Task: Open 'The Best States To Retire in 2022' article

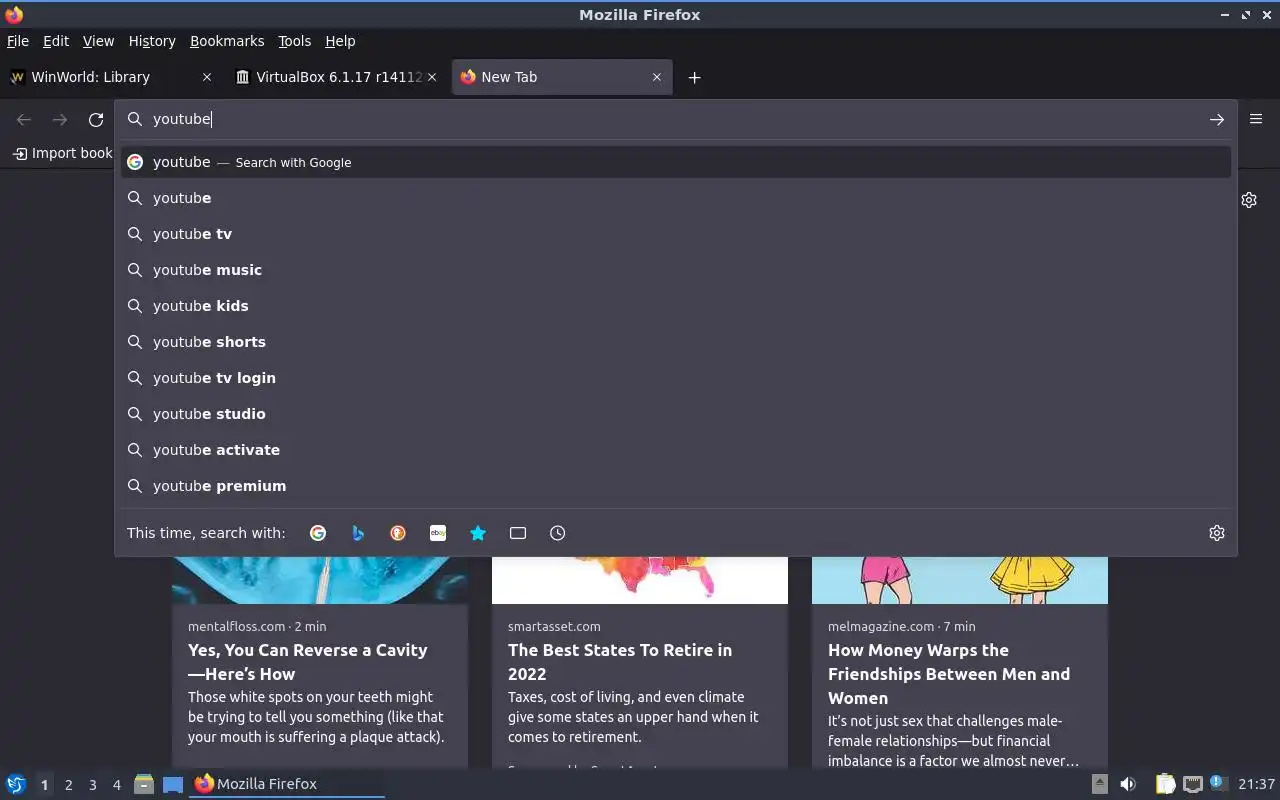Action: click(x=620, y=662)
